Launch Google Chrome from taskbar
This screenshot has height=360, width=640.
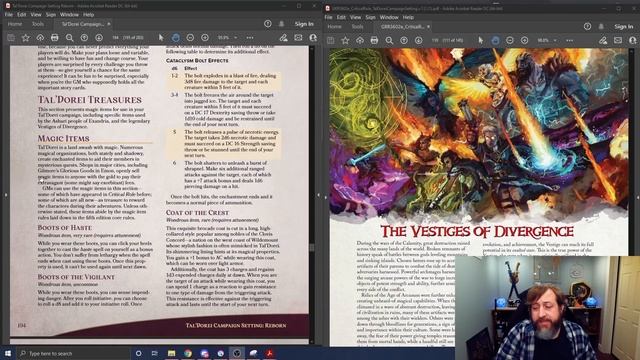point(188,353)
